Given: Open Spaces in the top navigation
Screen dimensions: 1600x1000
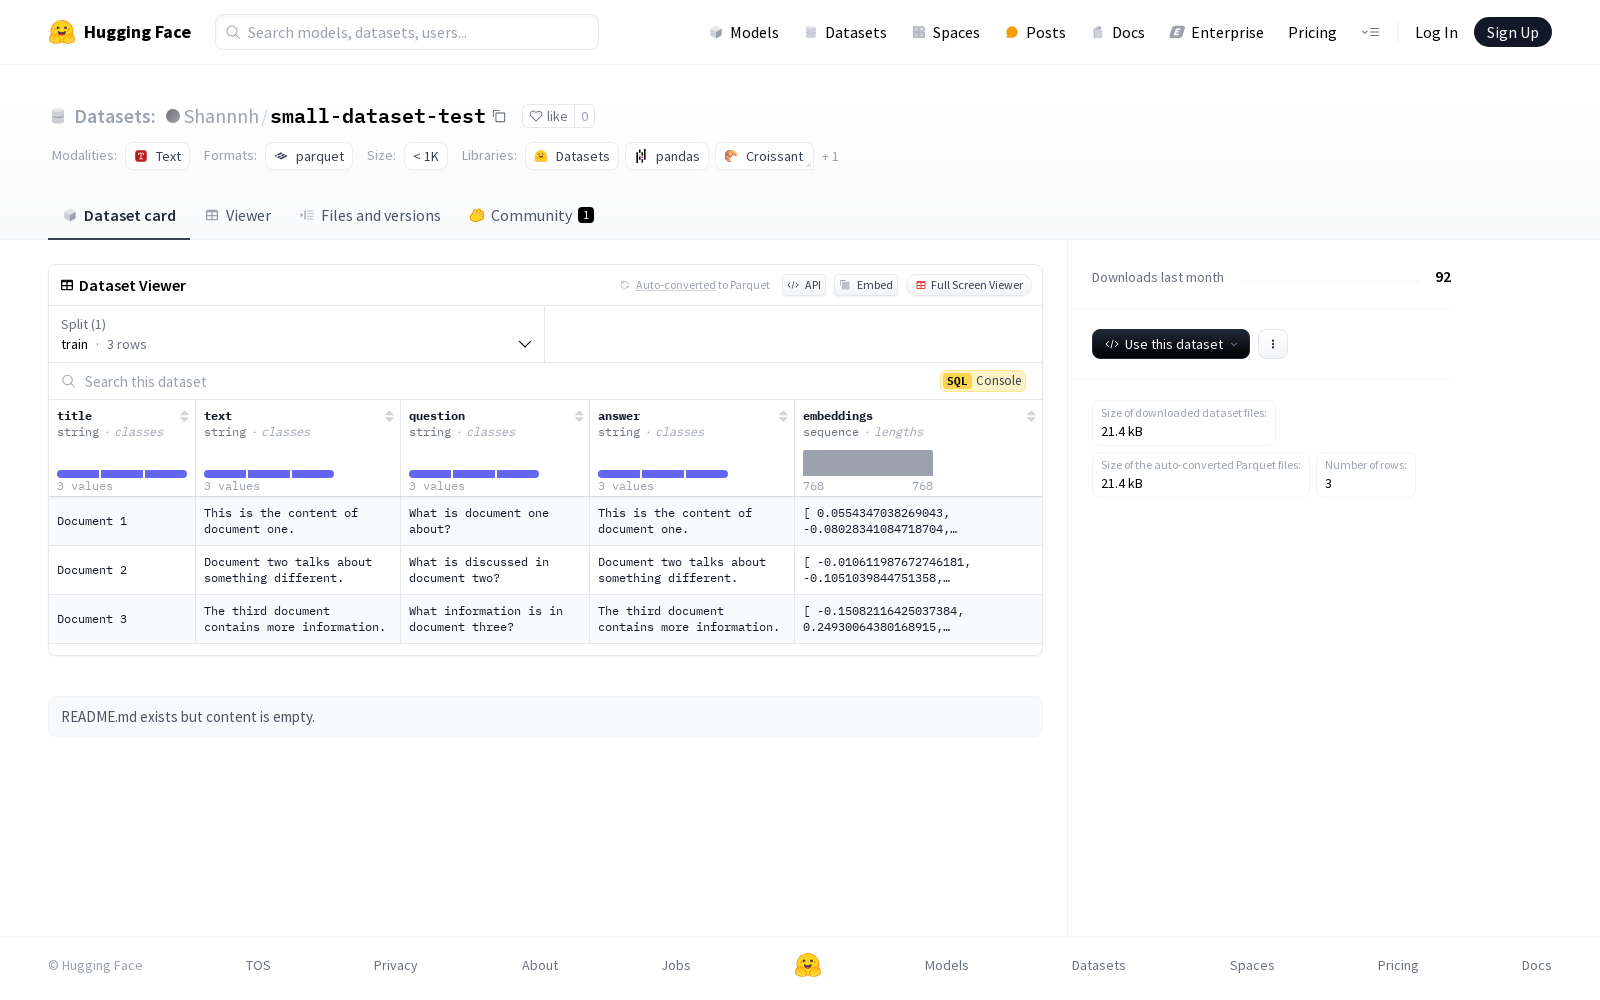Looking at the screenshot, I should (x=945, y=32).
